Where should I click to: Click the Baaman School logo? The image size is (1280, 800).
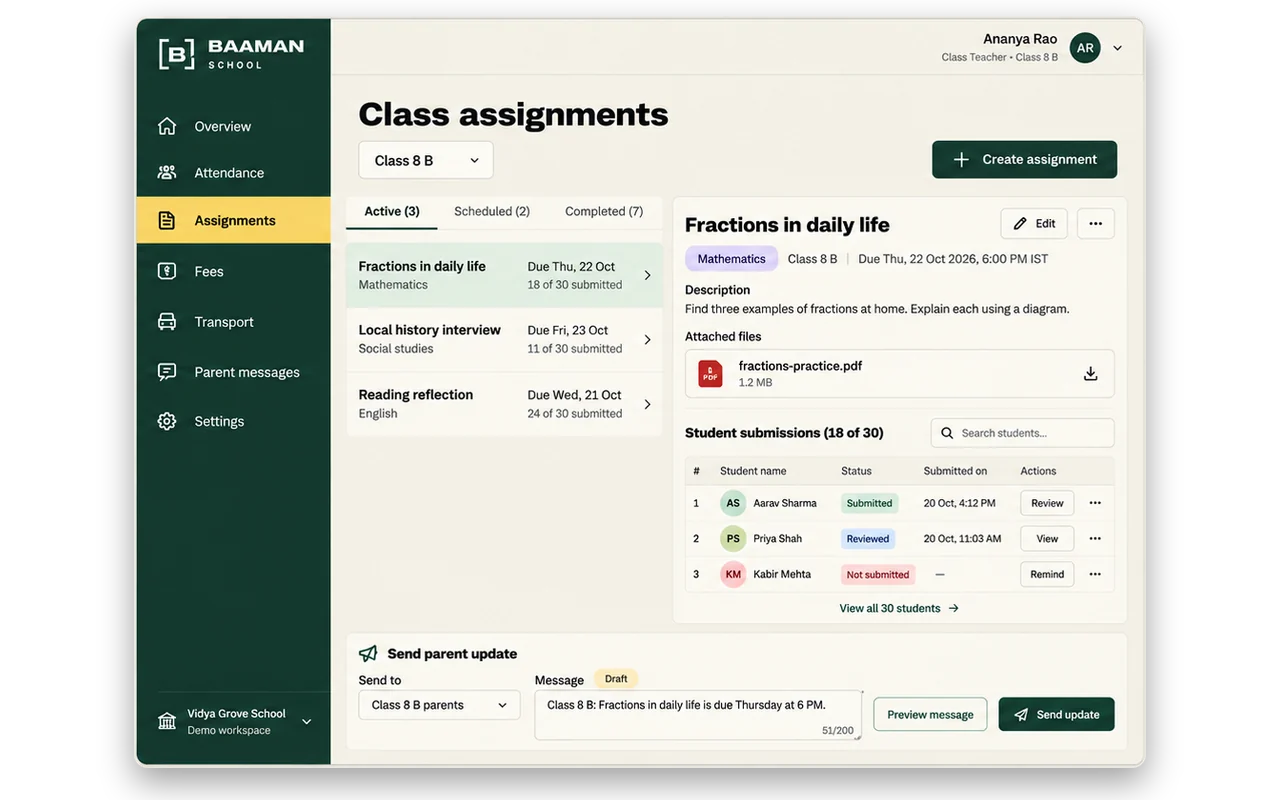(x=231, y=53)
